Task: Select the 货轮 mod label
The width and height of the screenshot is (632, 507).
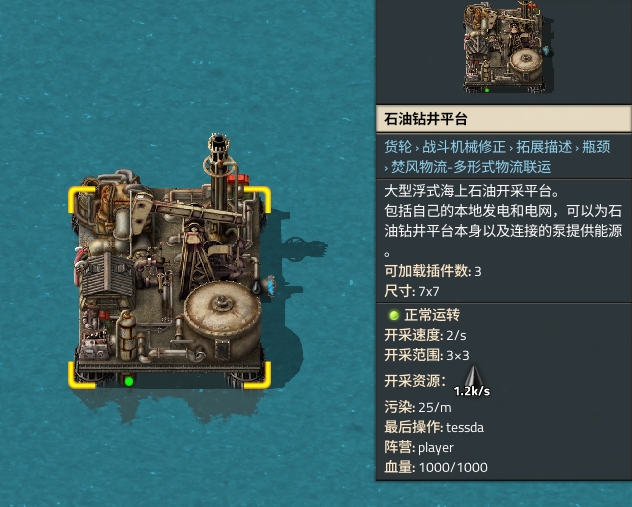Action: click(x=398, y=147)
